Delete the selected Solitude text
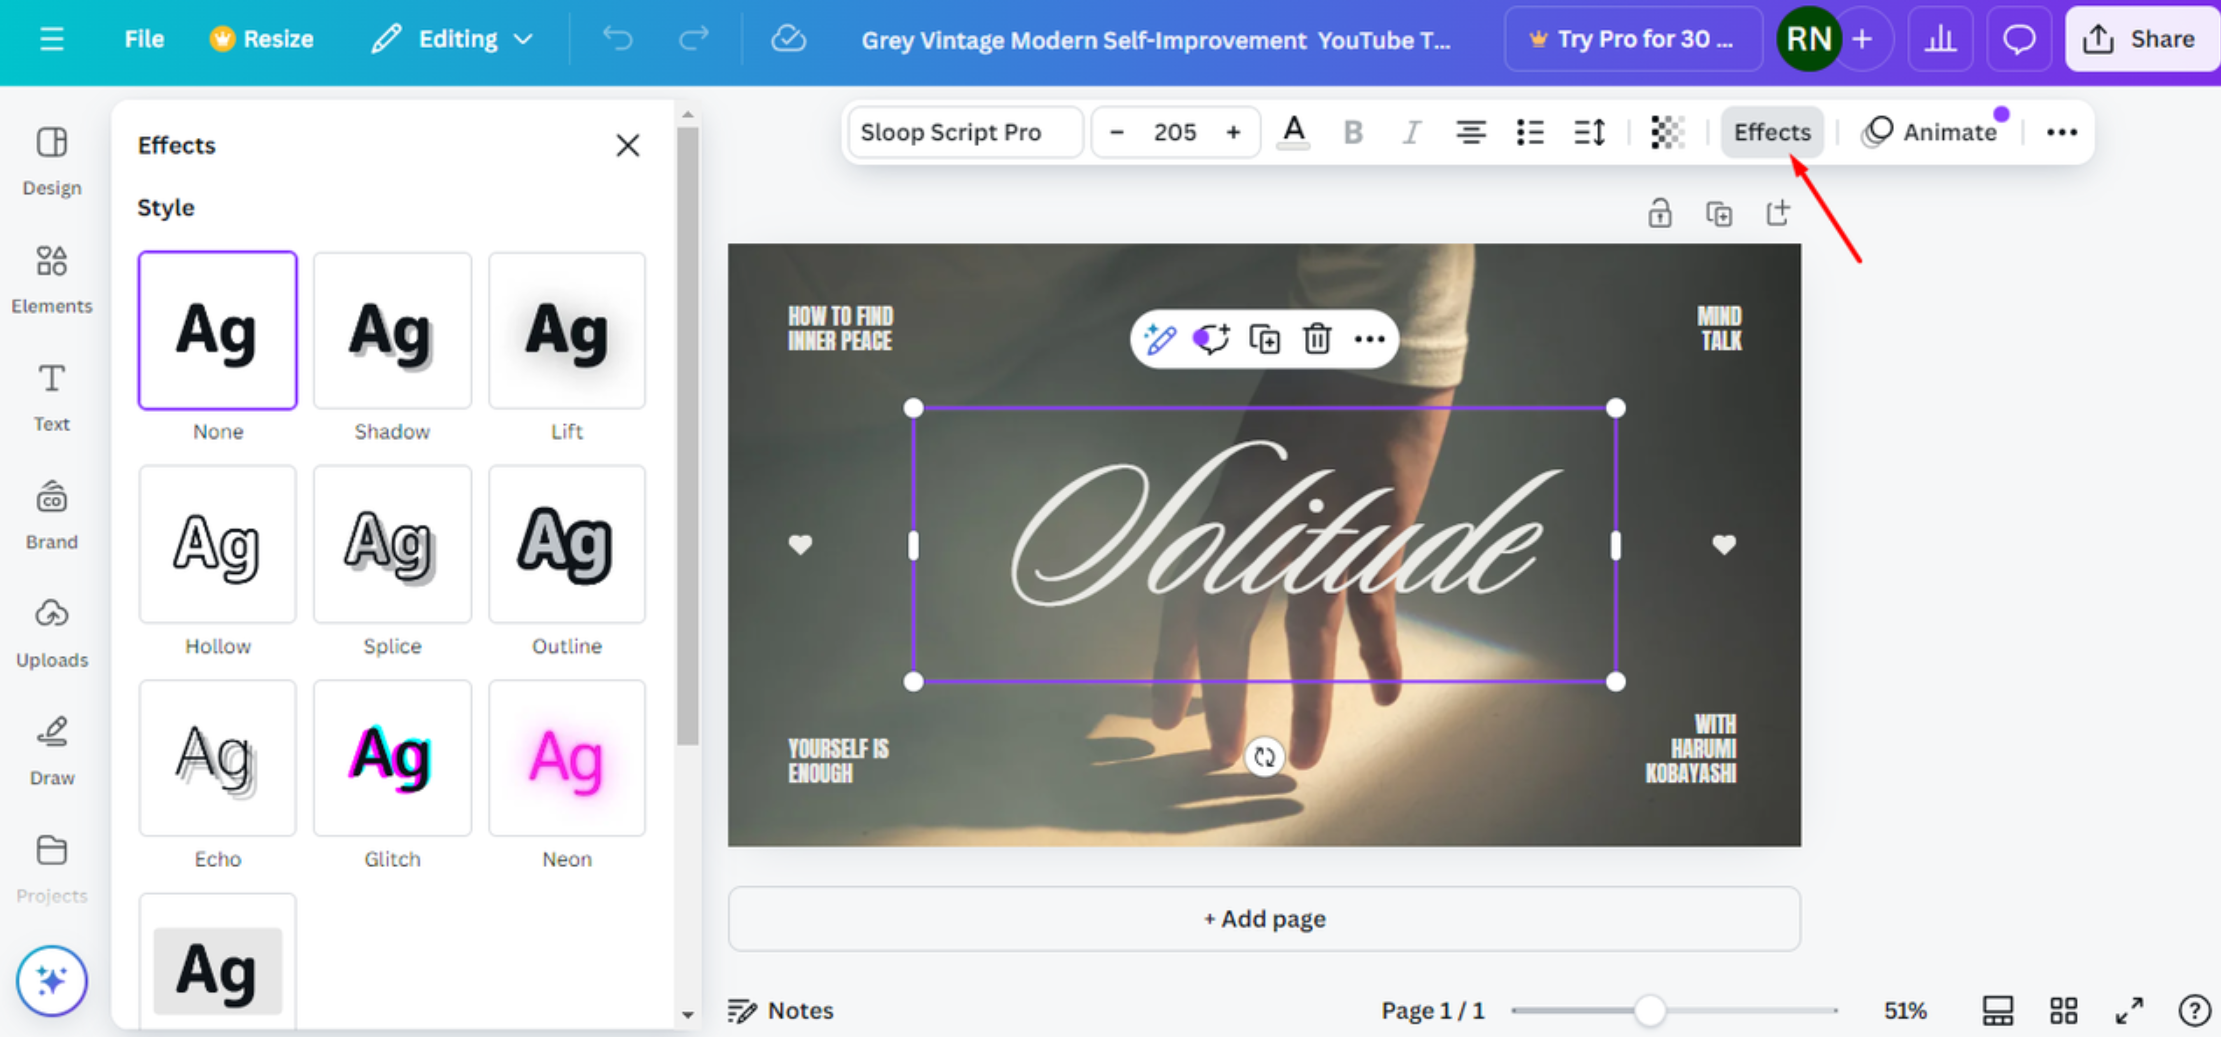Viewport: 2221px width, 1037px height. 1316,339
